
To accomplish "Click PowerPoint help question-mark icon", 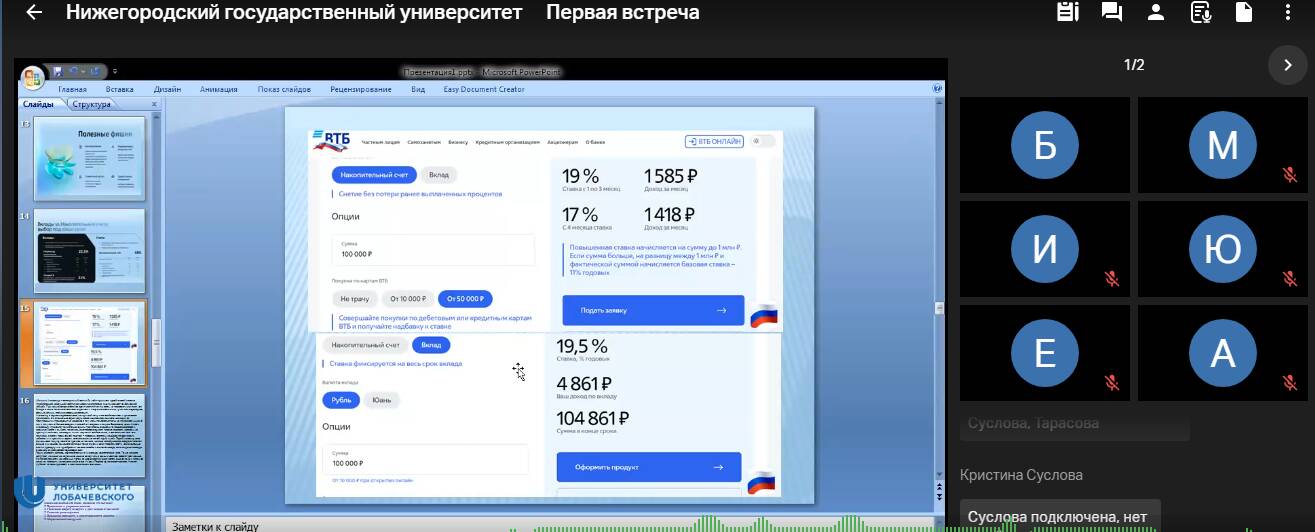I will click(x=937, y=89).
